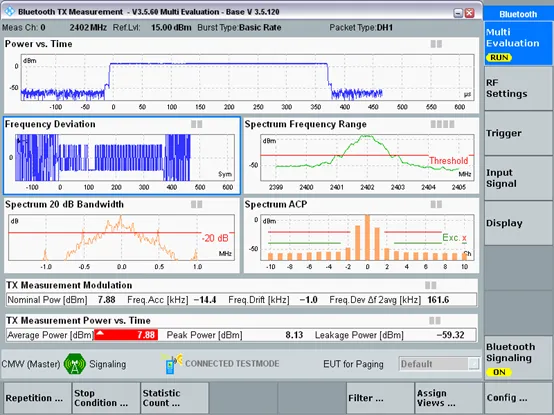The height and width of the screenshot is (415, 554).
Task: Click CMW (Master) label
Action: point(31,364)
